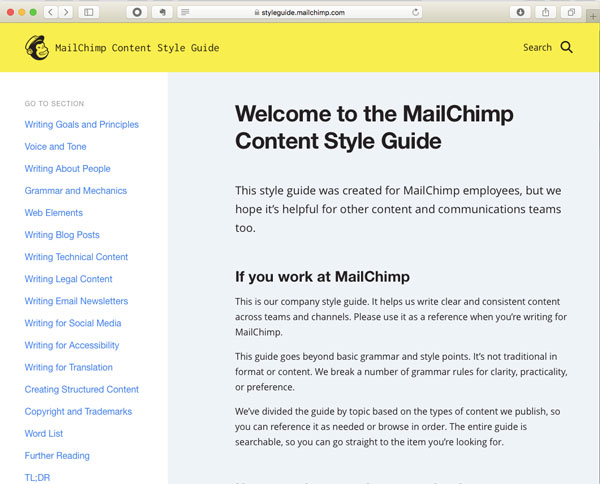Open the Share menu icon
Viewport: 600px width, 484px height.
(546, 12)
